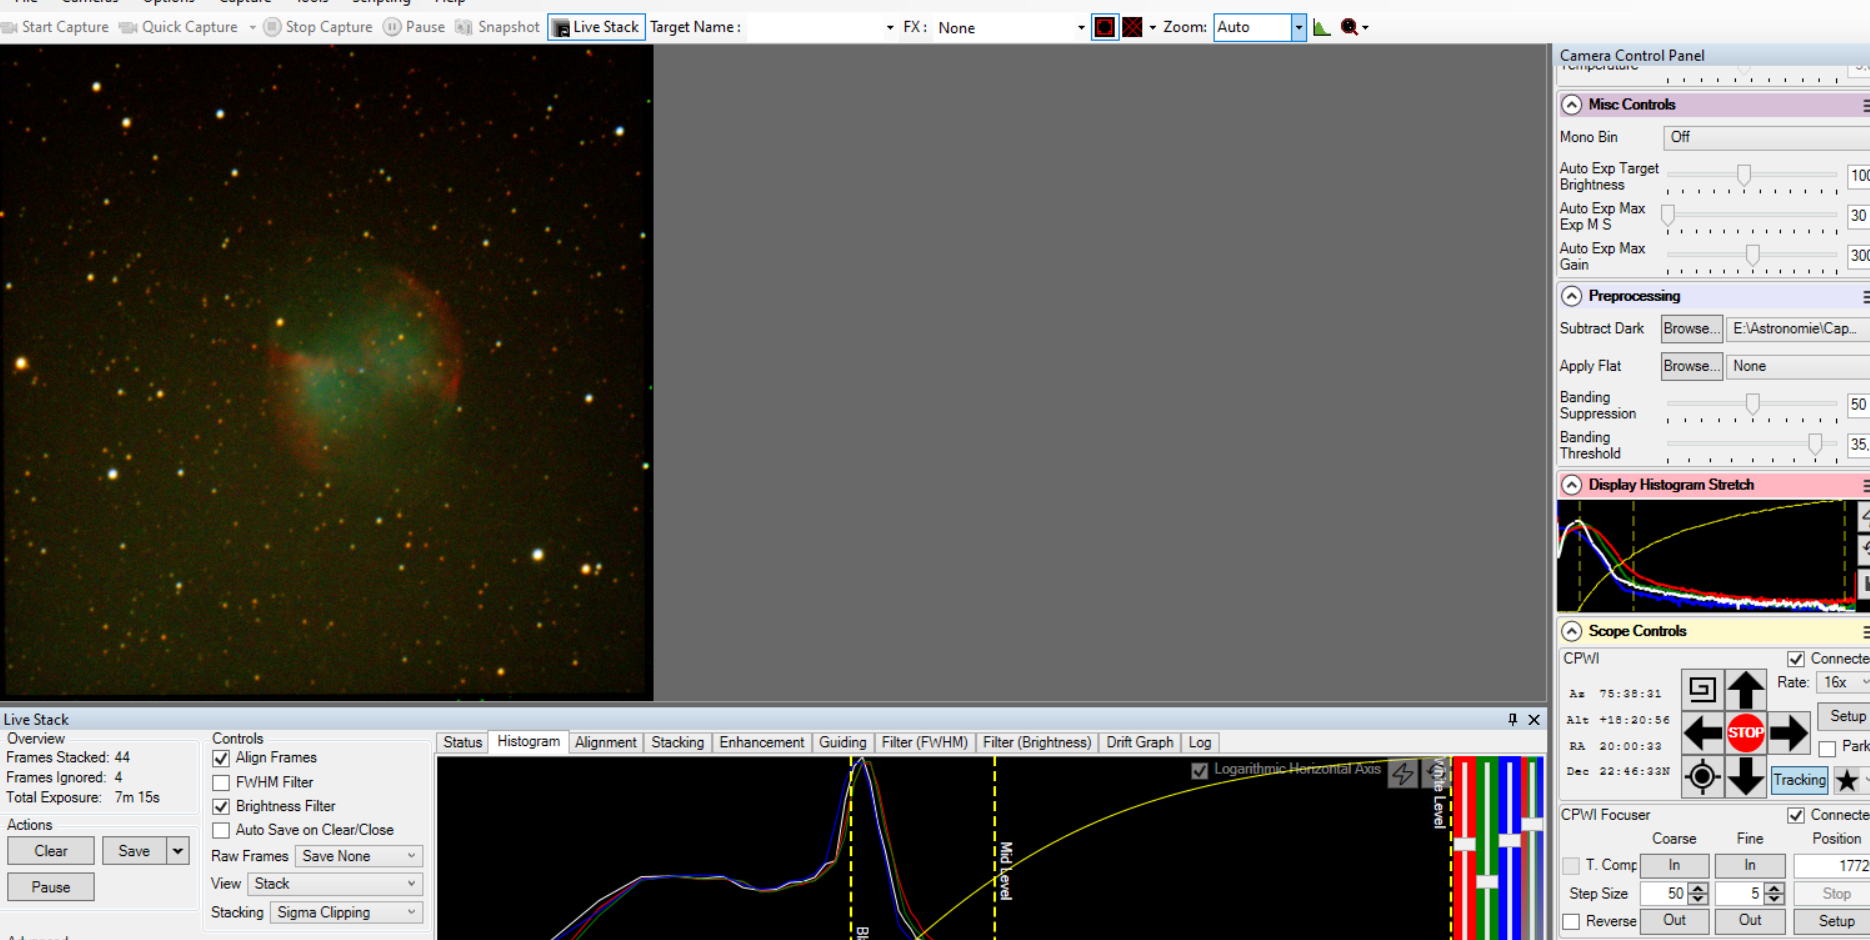Open the Scope Controls panel menu icon
This screenshot has height=940, width=1870.
coord(1865,632)
